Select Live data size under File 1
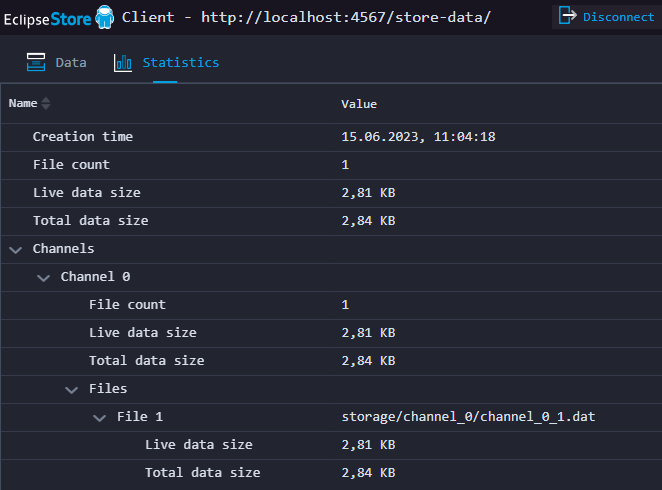This screenshot has width=662, height=490. pyautogui.click(x=199, y=444)
